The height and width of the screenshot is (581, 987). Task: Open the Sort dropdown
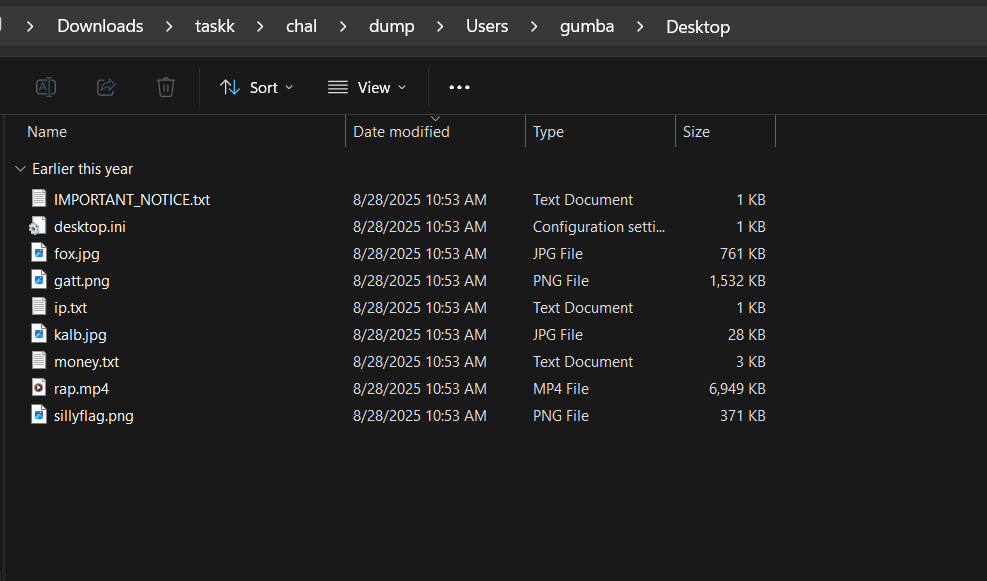256,87
